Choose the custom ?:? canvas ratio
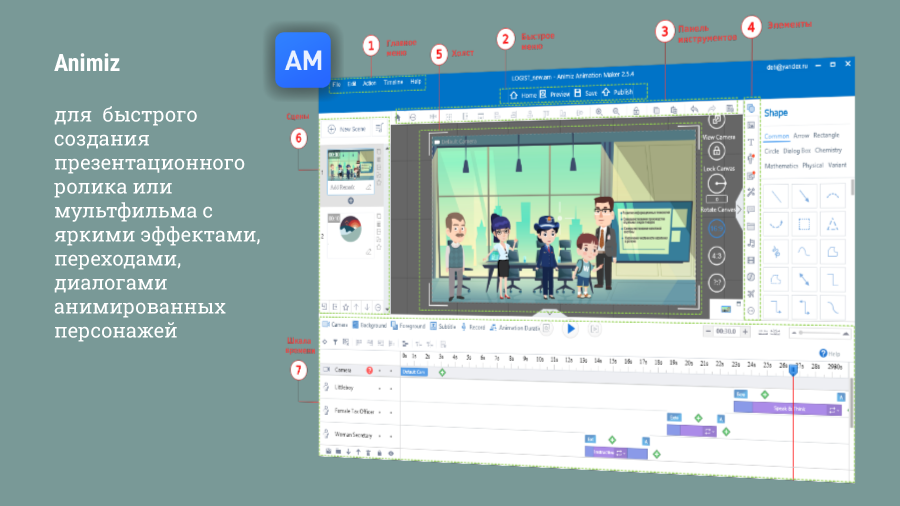This screenshot has height=506, width=900. coord(716,282)
